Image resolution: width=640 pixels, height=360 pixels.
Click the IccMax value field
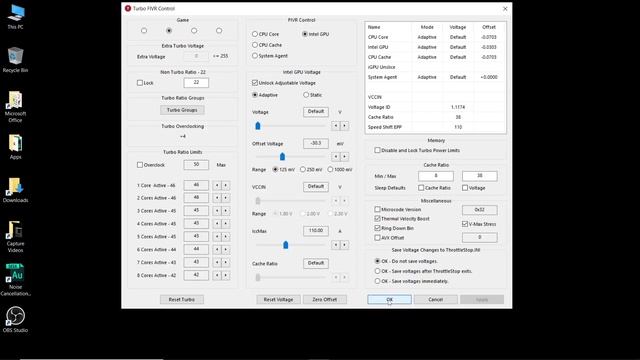[x=316, y=231]
